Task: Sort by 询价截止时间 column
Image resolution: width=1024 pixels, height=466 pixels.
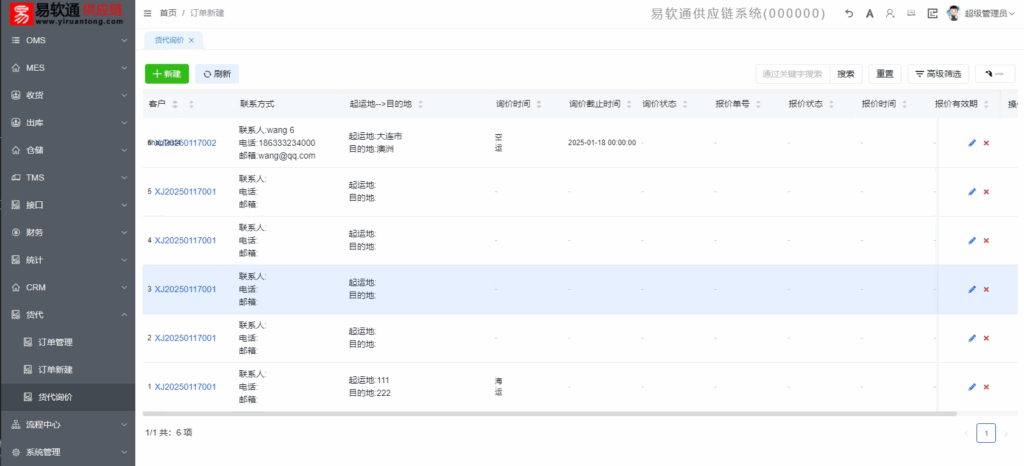Action: (x=629, y=104)
